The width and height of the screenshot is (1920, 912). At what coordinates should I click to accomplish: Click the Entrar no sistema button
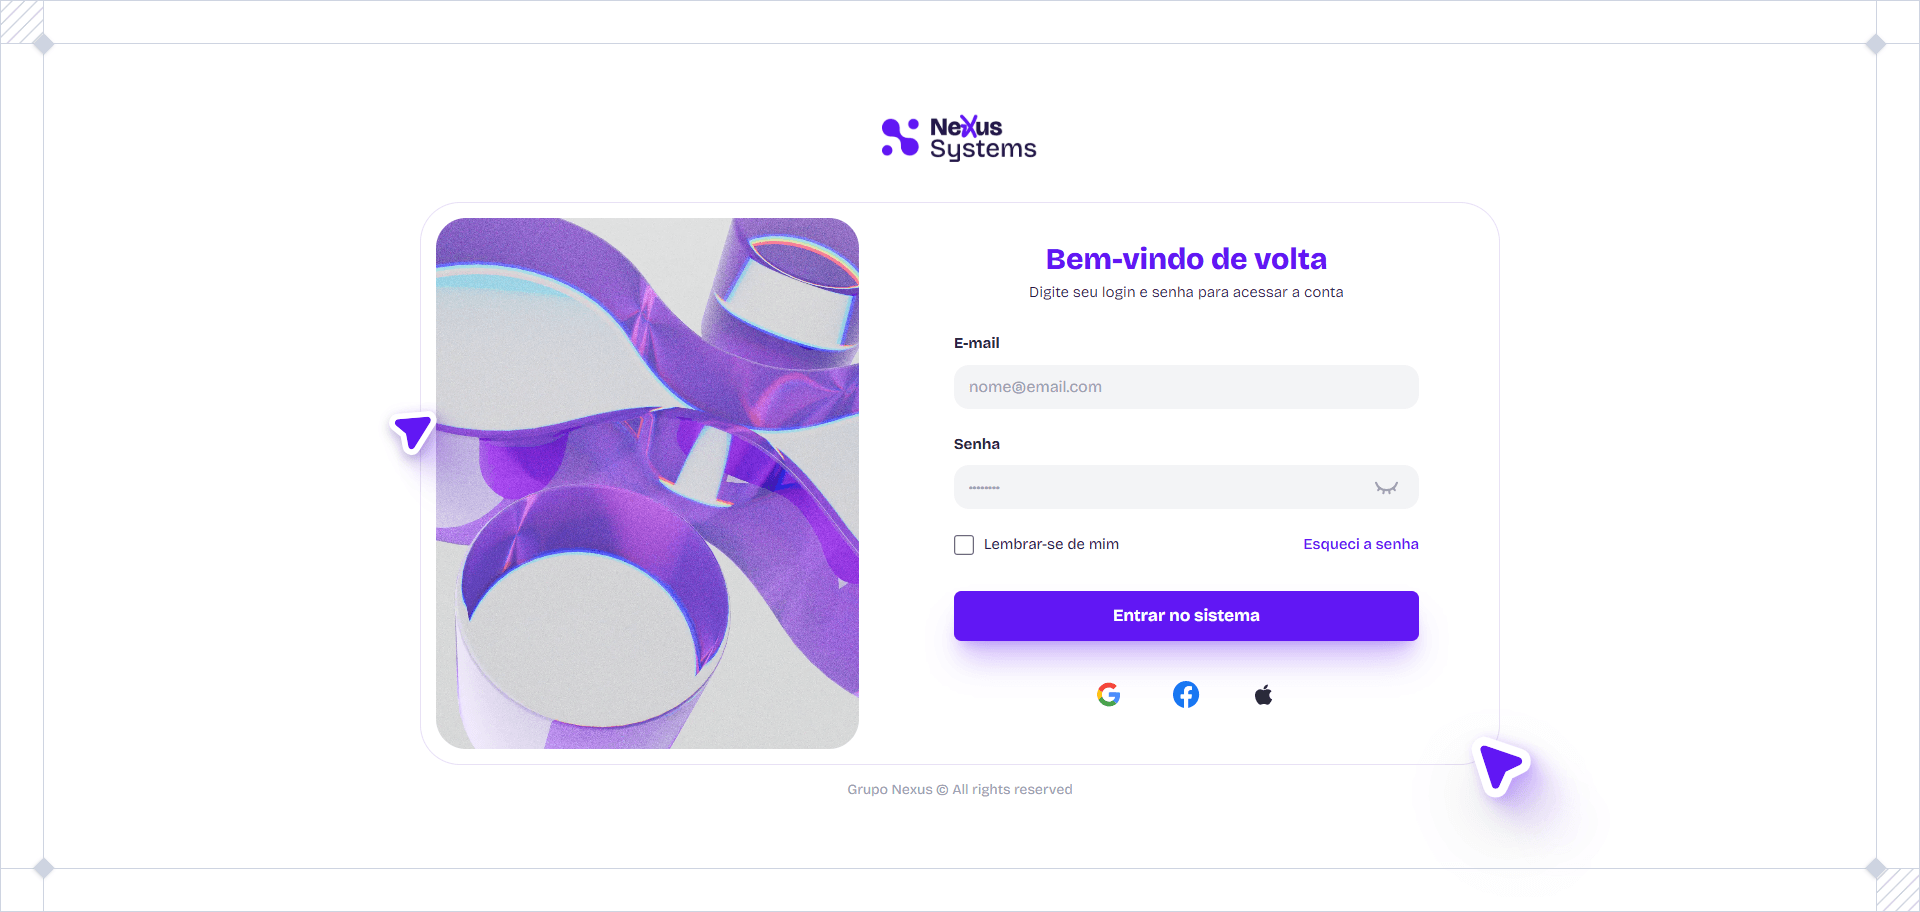tap(1186, 616)
